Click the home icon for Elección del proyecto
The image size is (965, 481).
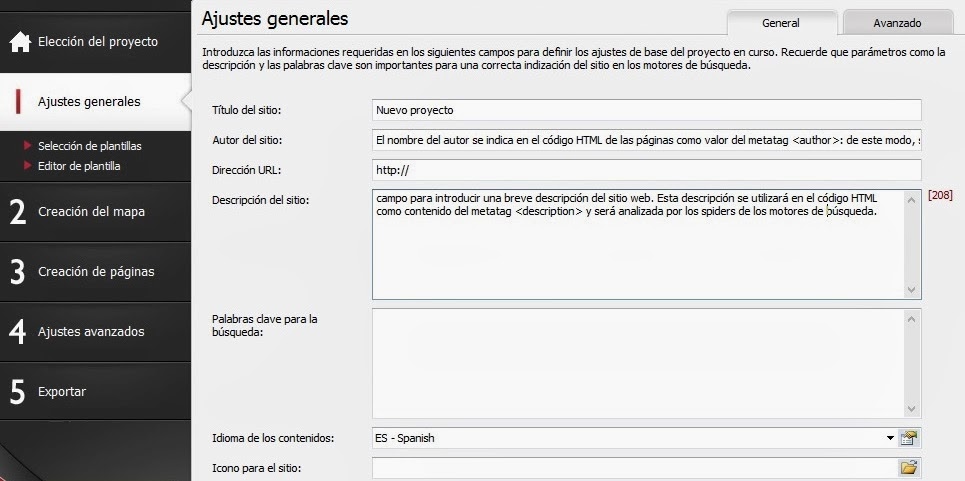tap(20, 42)
